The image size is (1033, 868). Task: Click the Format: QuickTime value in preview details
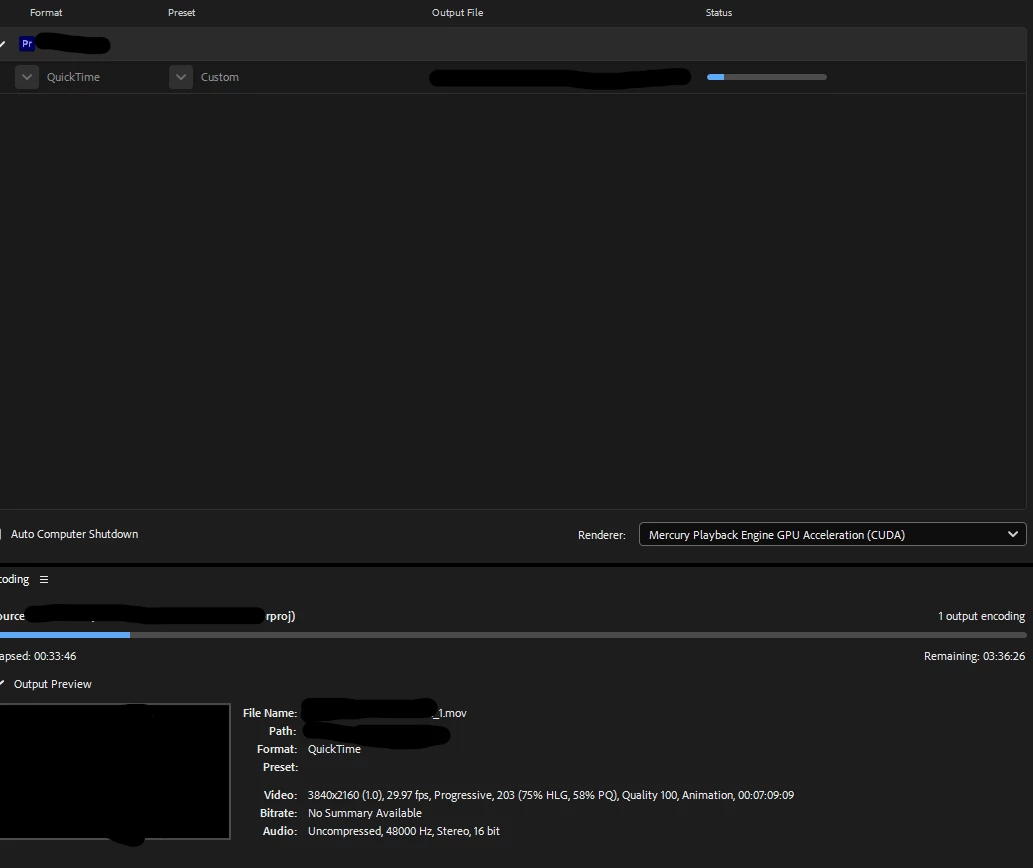click(x=334, y=749)
